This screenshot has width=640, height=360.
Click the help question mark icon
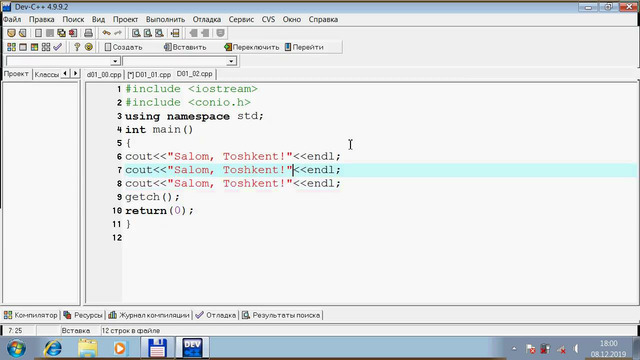click(x=77, y=47)
